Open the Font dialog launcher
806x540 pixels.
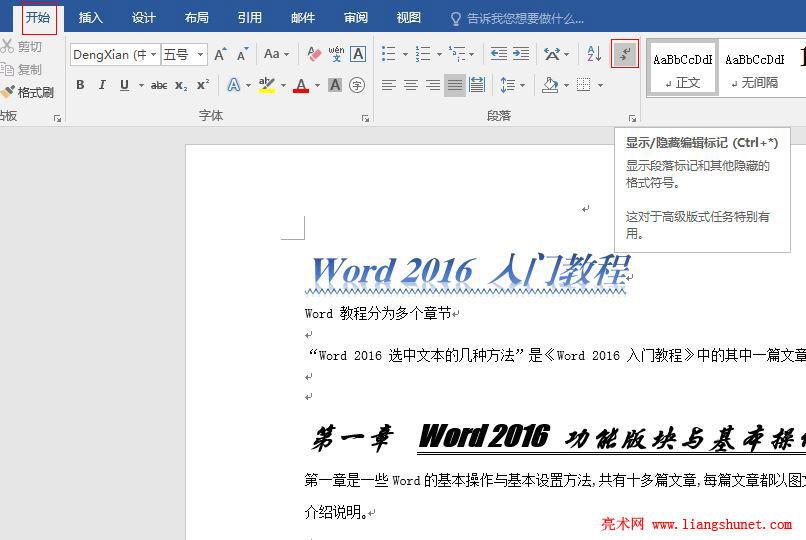[x=365, y=119]
